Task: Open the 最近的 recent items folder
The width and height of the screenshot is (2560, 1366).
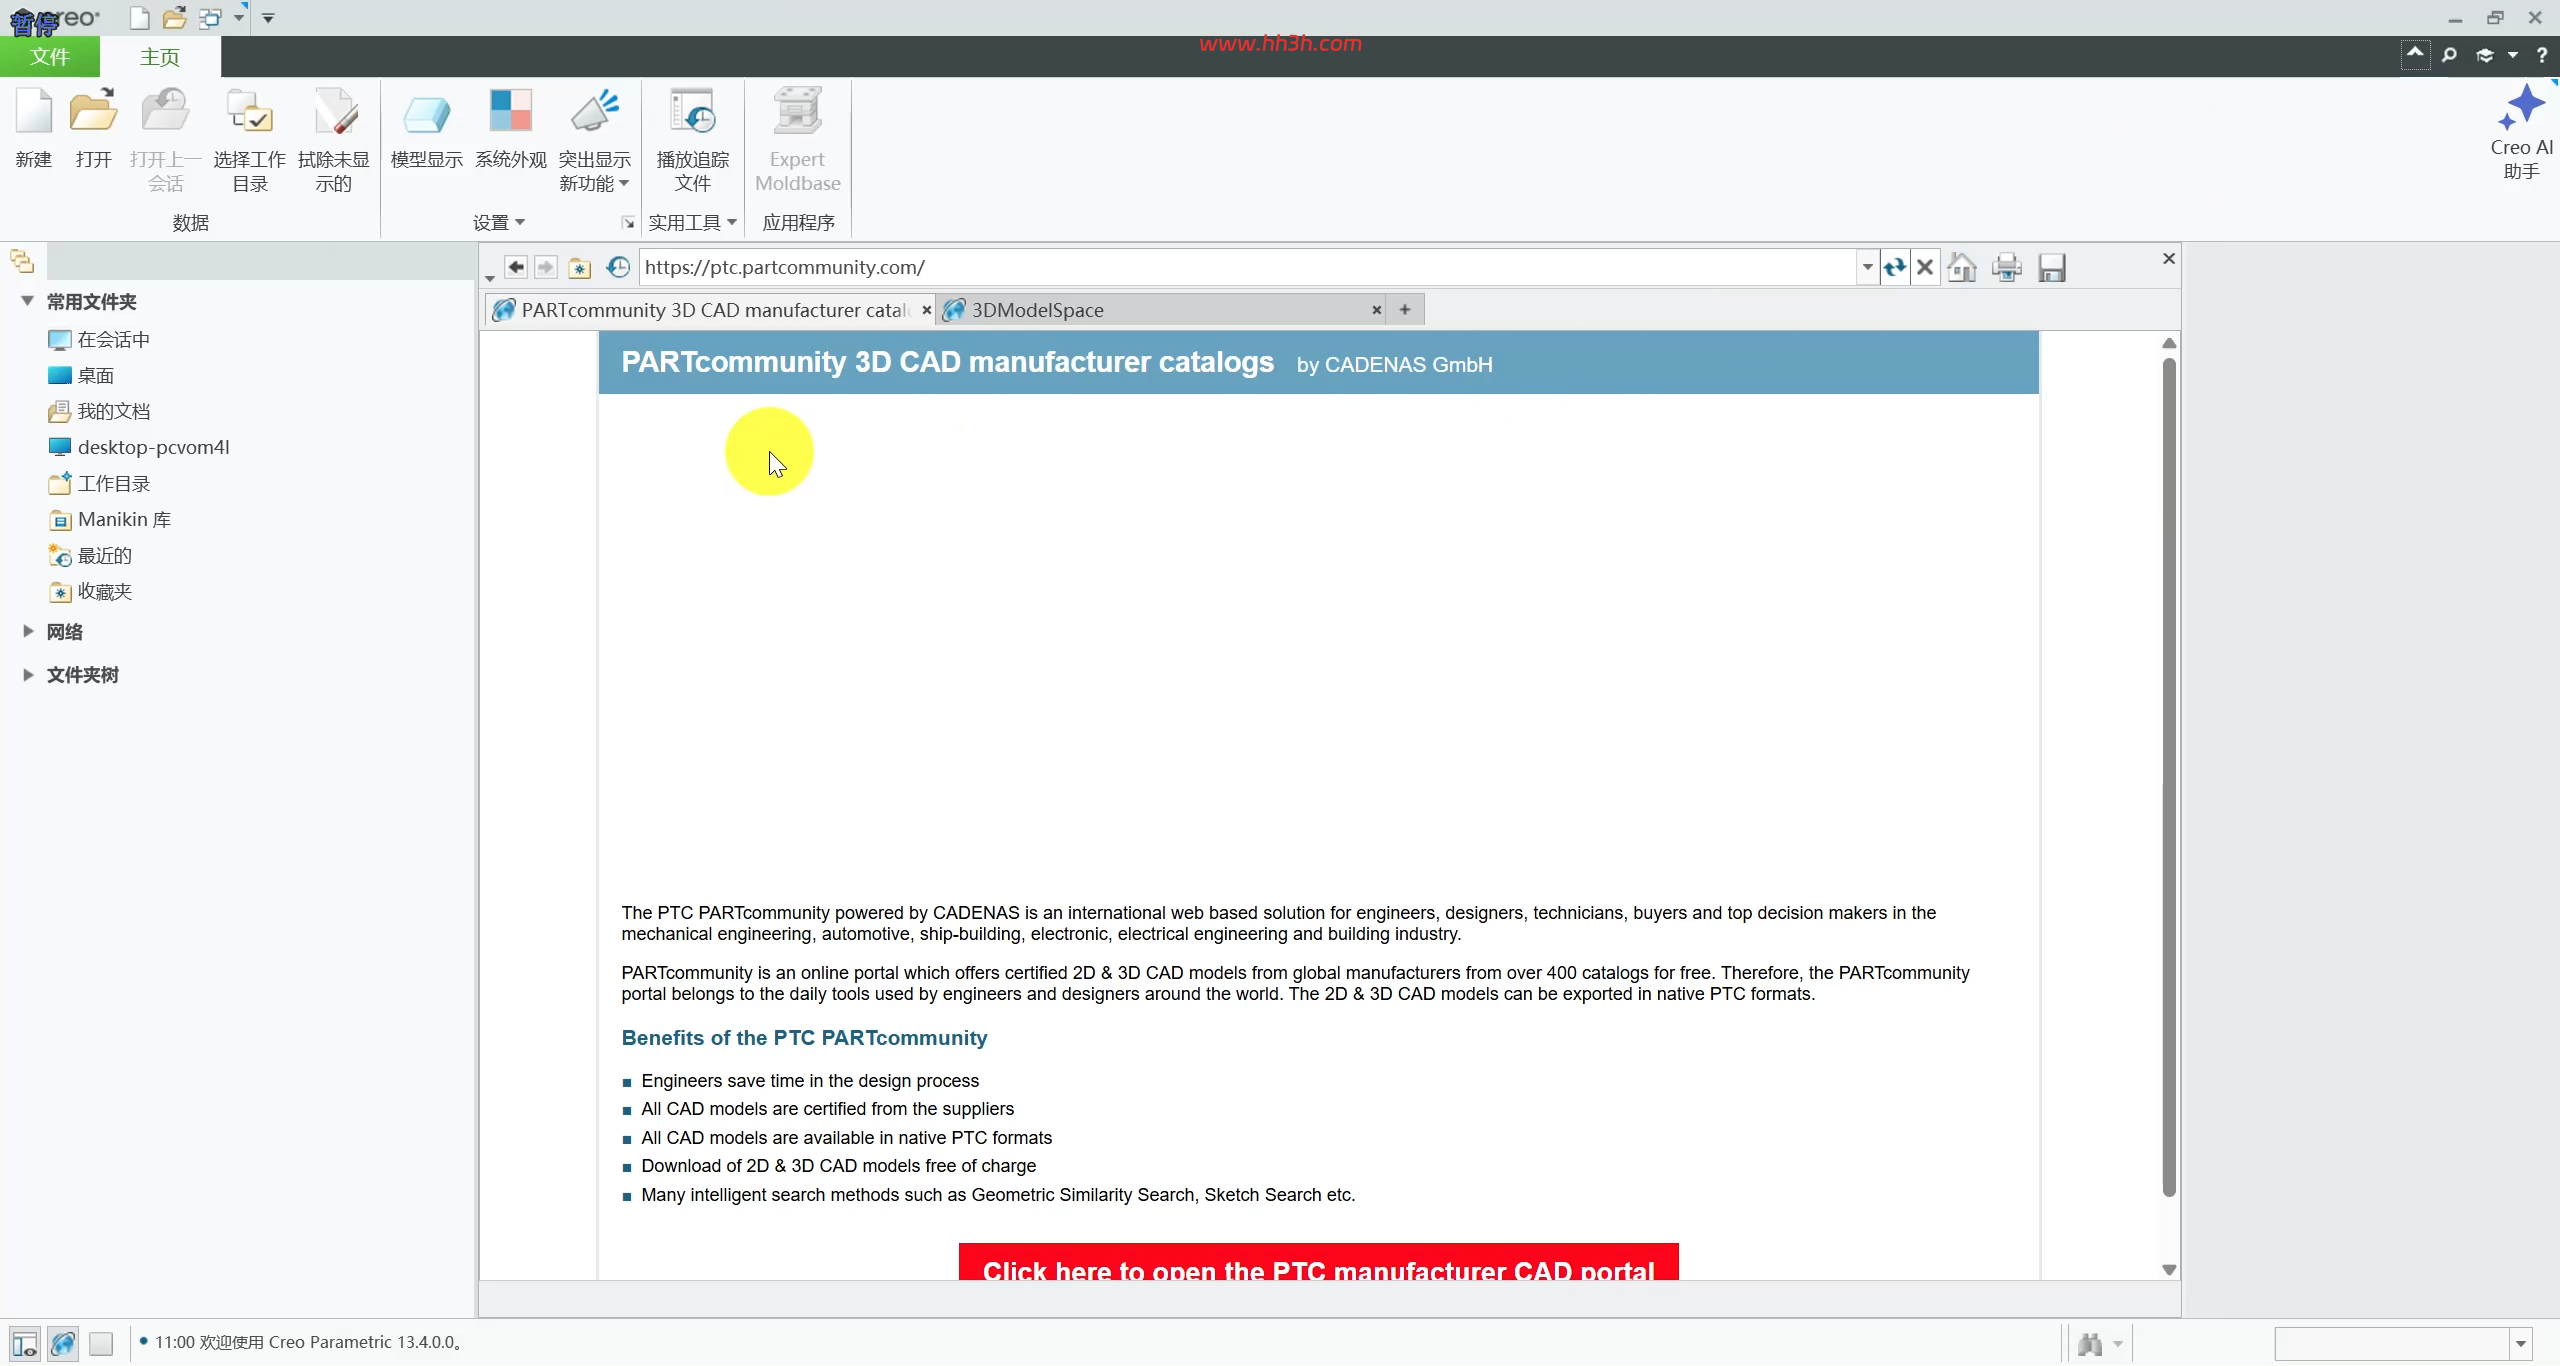Action: tap(89, 555)
